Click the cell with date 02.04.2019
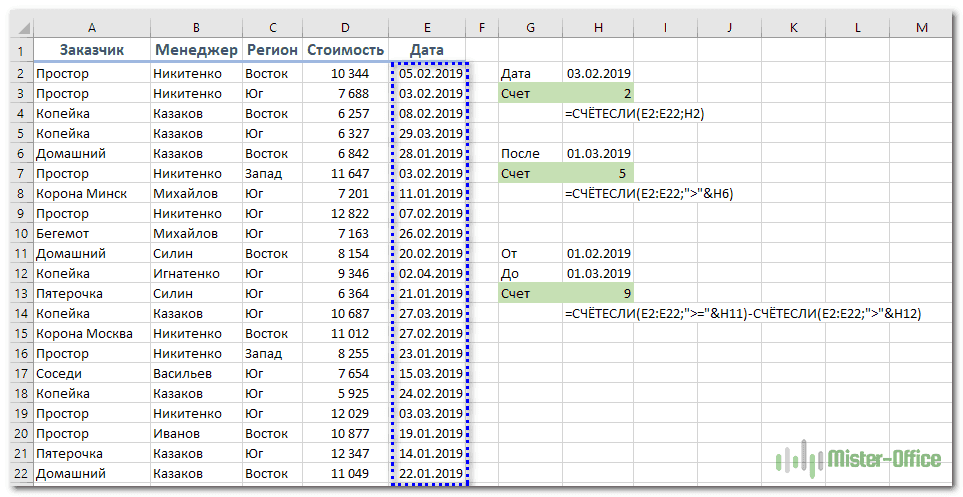 [x=430, y=273]
